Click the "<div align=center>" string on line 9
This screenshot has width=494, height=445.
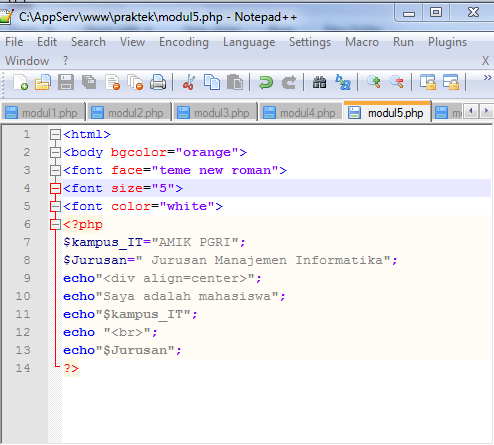click(175, 278)
